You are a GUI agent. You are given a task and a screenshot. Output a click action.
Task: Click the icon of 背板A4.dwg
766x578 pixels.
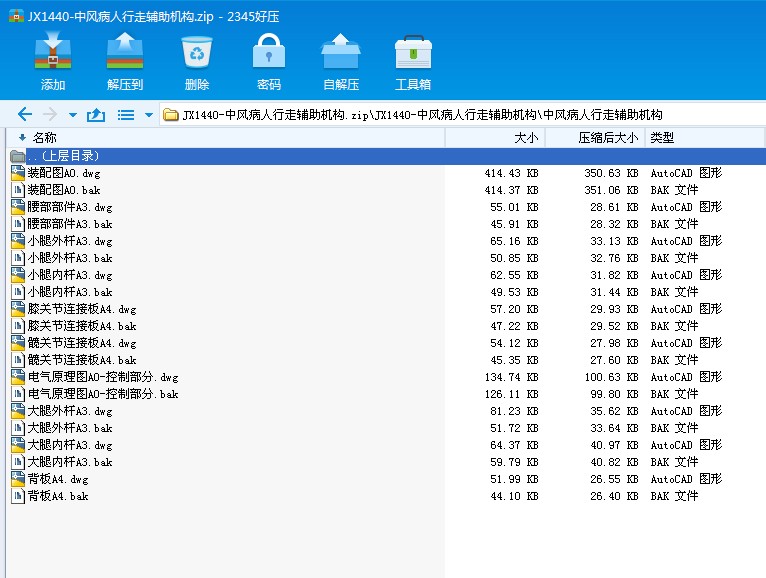coord(18,479)
